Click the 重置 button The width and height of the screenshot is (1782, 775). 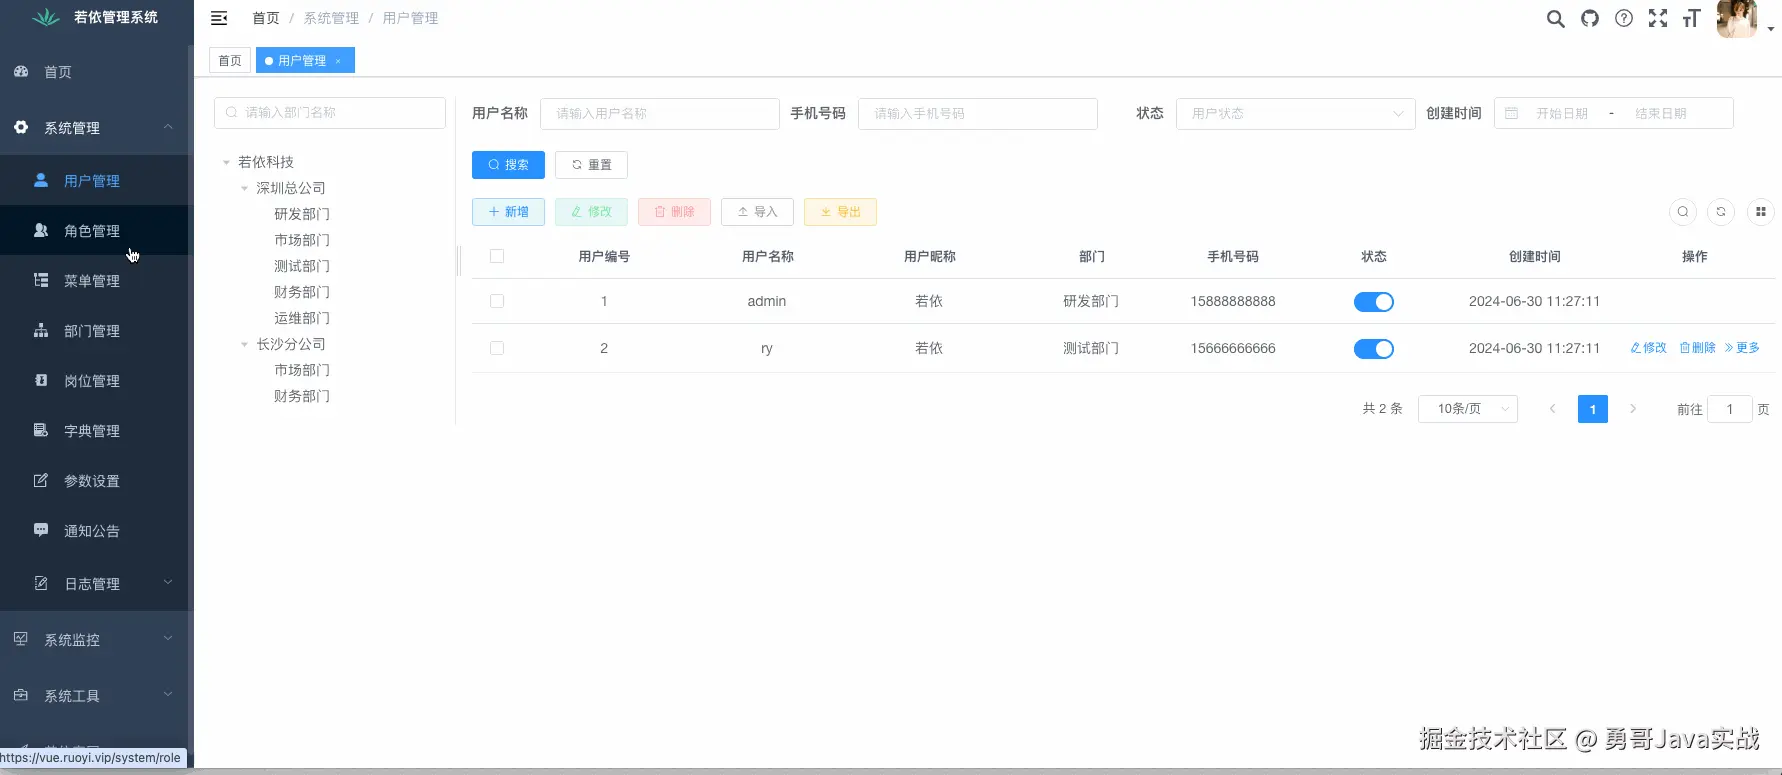click(x=591, y=165)
